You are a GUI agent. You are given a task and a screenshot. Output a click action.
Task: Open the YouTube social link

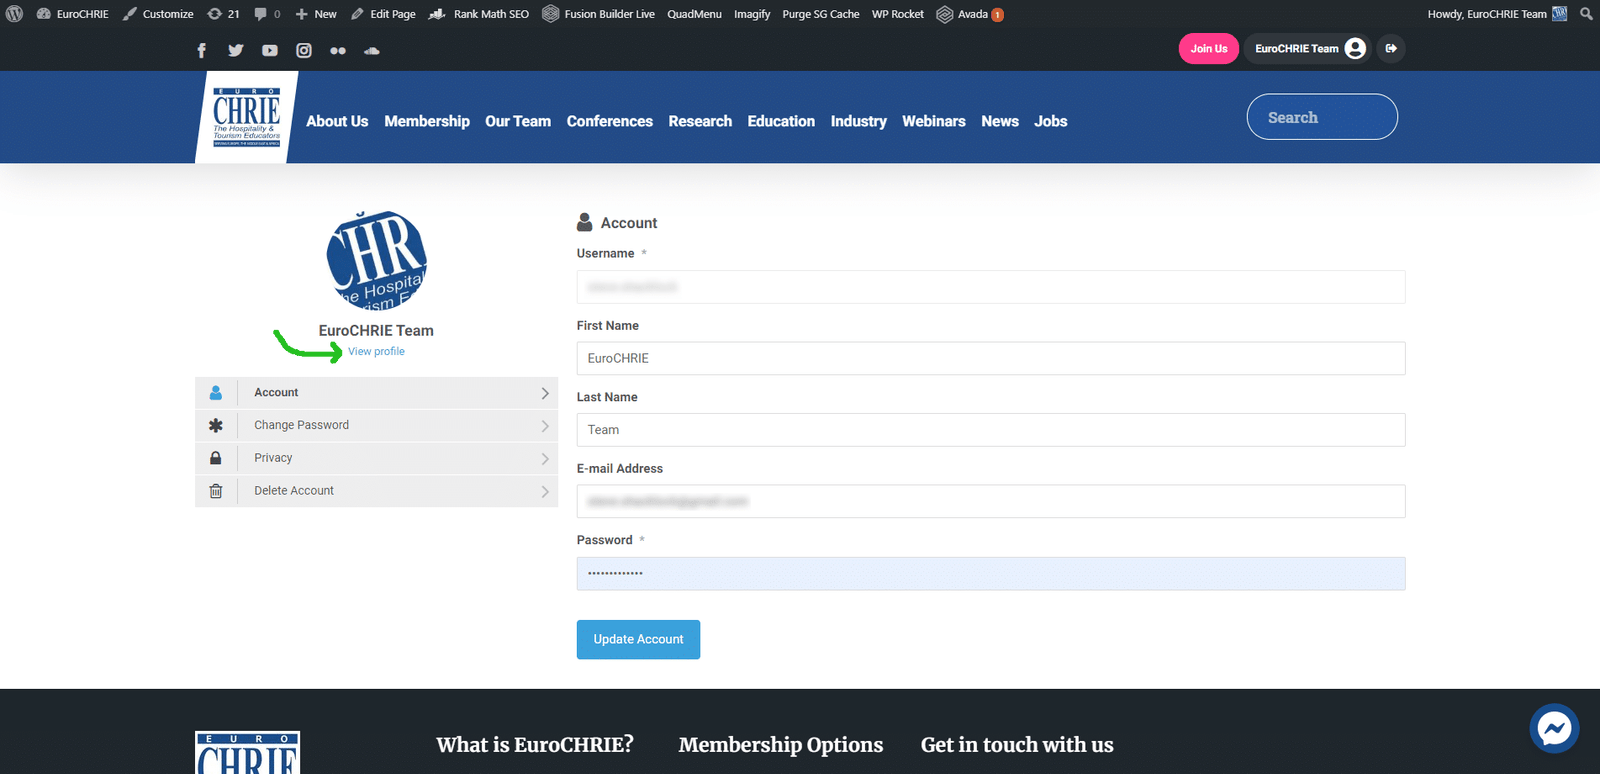pyautogui.click(x=270, y=50)
